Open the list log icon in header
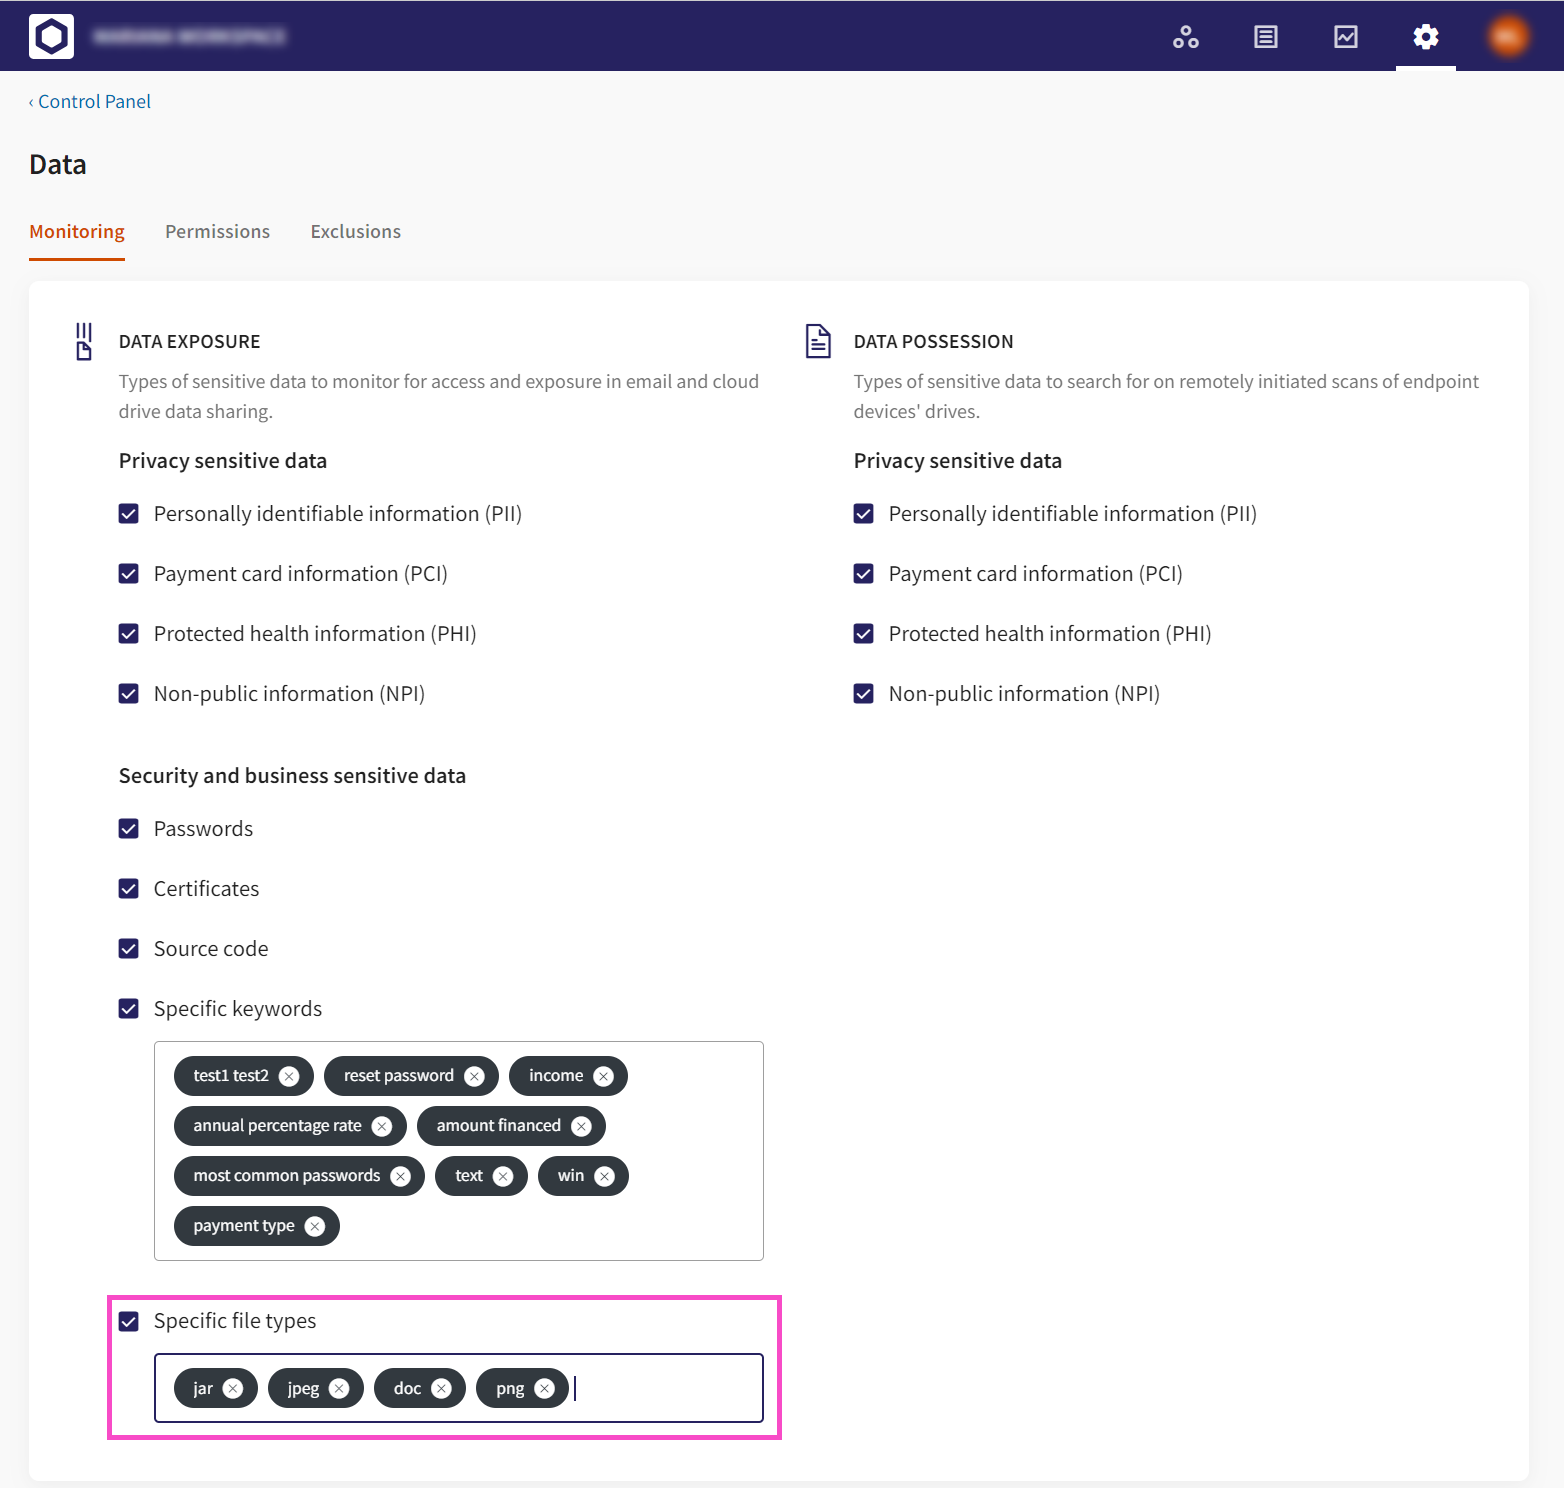 pos(1265,37)
